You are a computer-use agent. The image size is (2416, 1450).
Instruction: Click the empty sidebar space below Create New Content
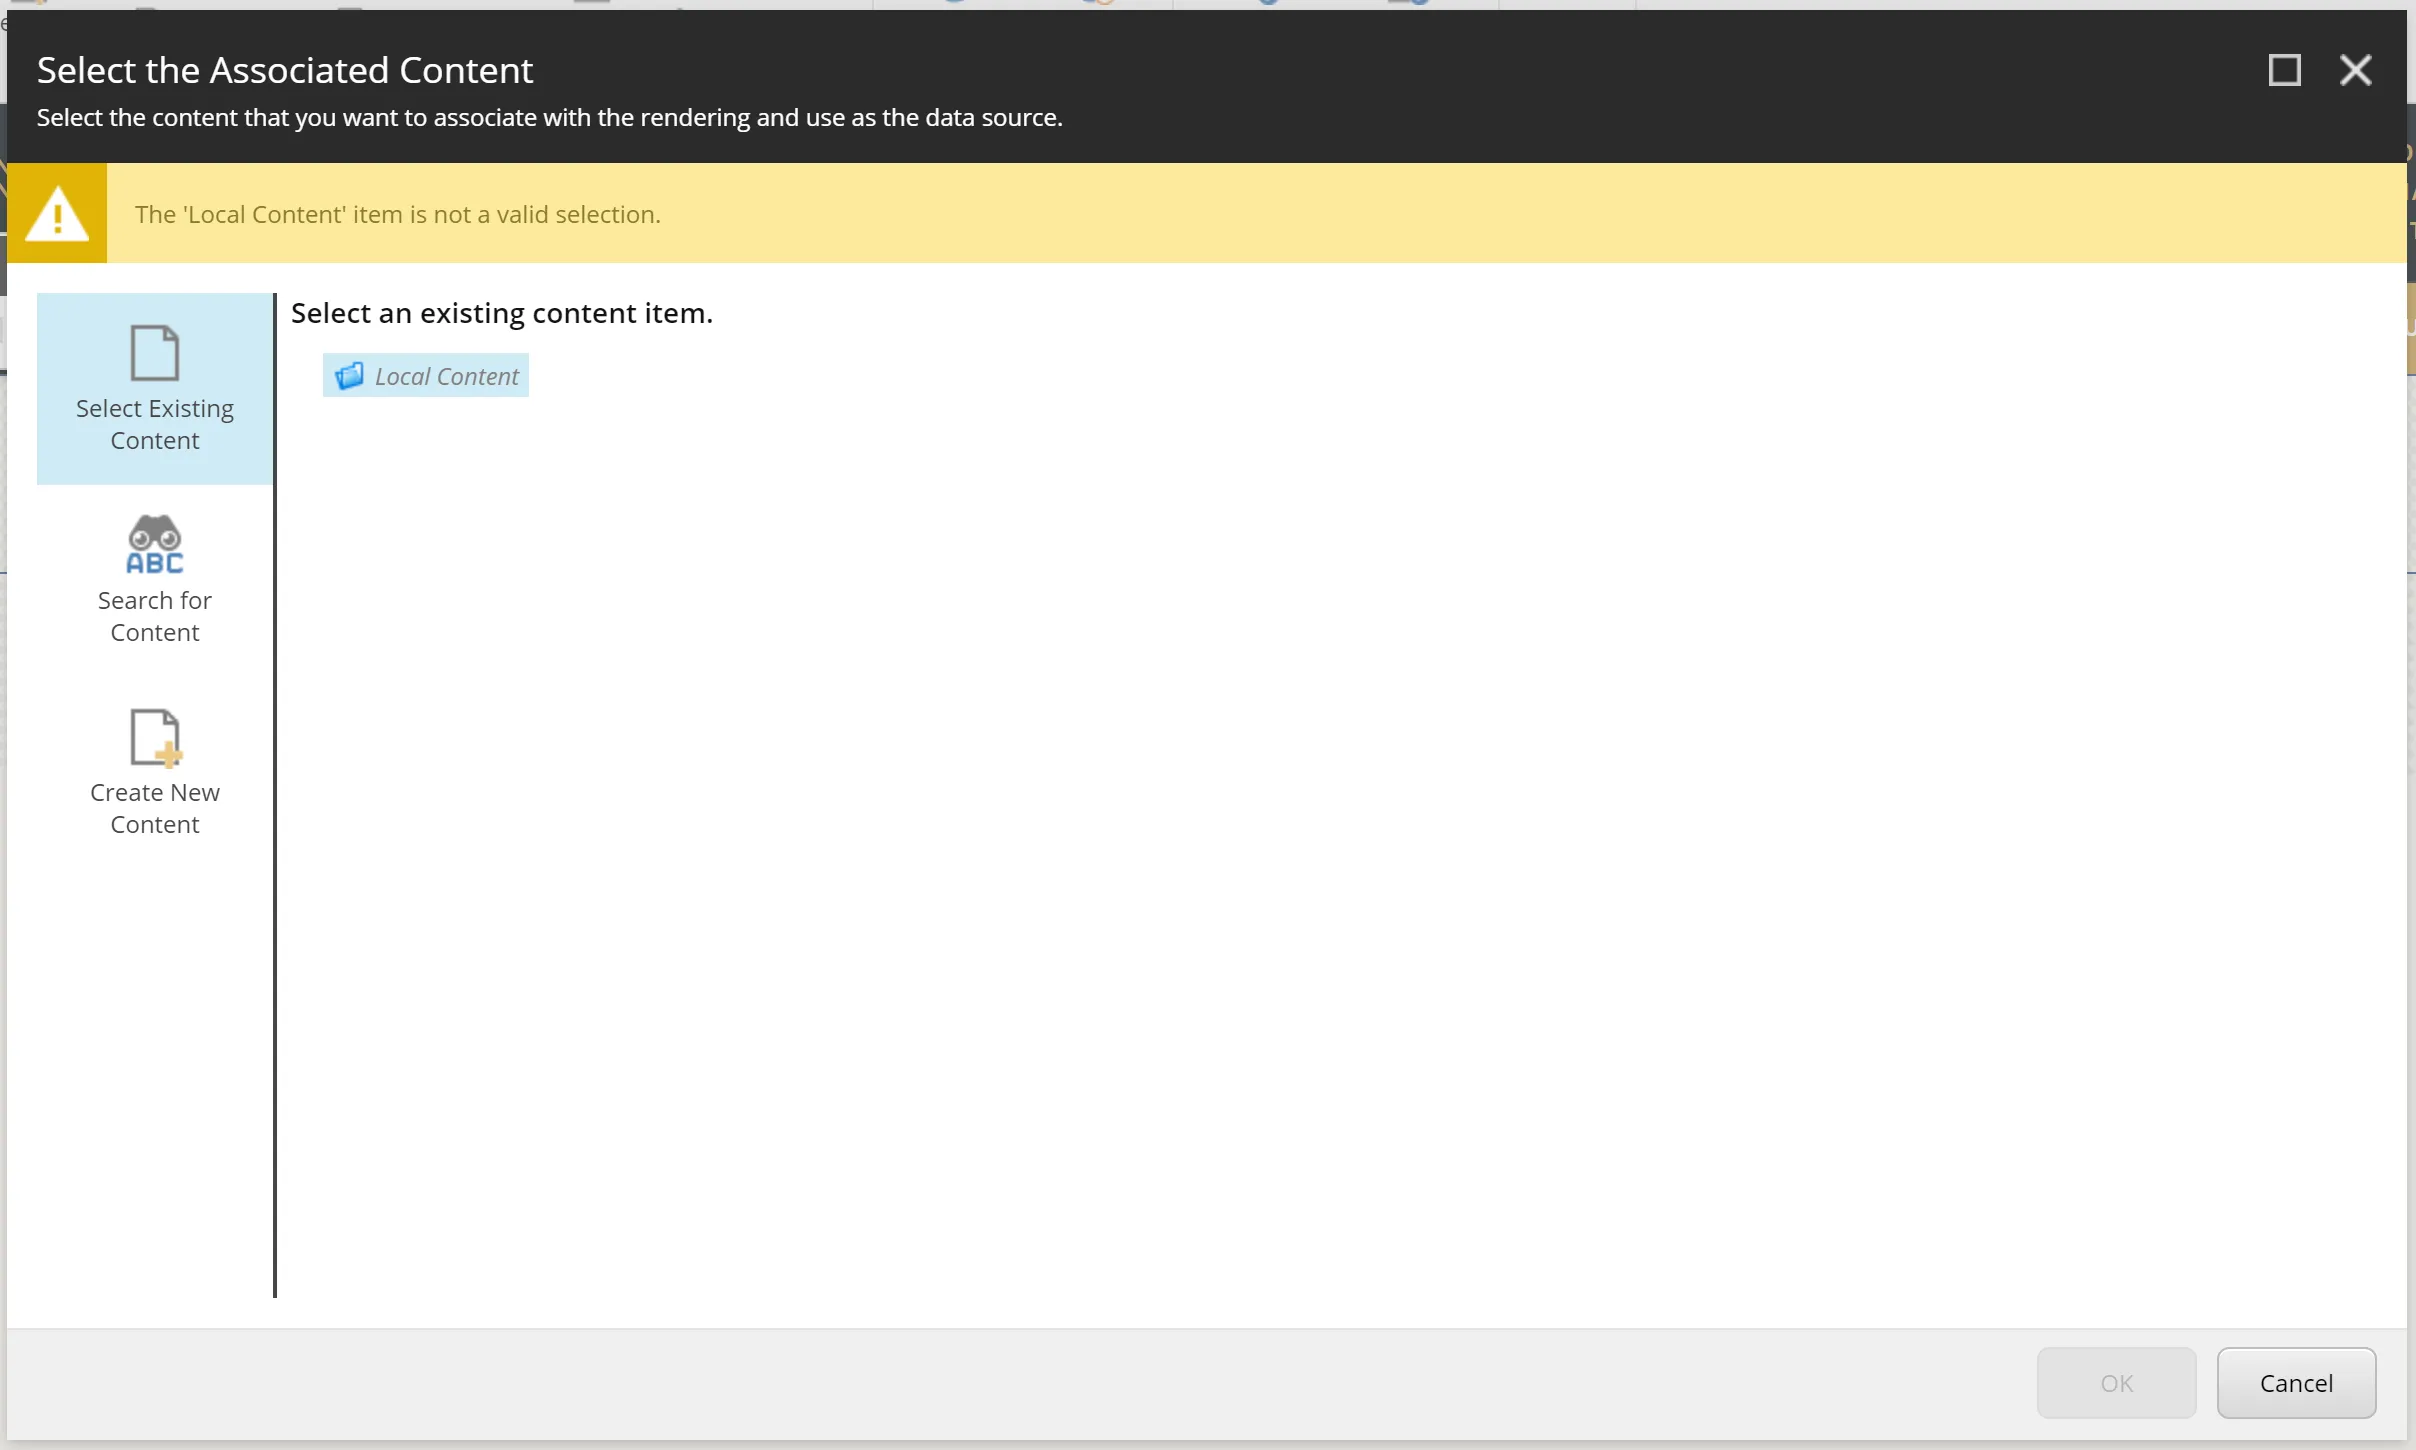[155, 1060]
